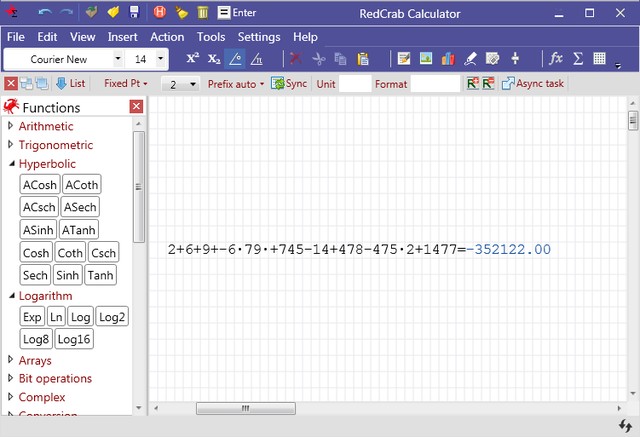Click the Sigma sum icon
The width and height of the screenshot is (640, 437).
pos(577,59)
